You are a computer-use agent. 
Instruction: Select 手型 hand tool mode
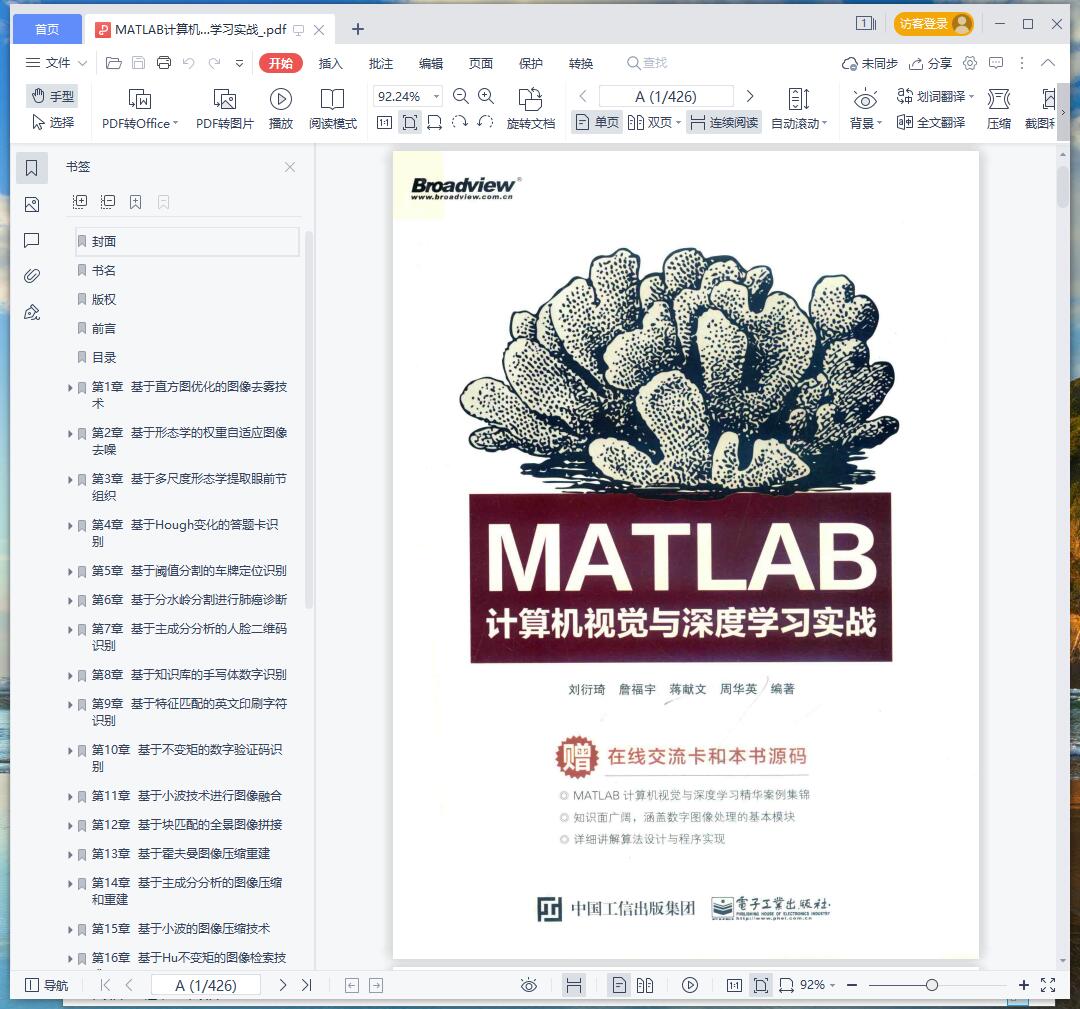(52, 96)
